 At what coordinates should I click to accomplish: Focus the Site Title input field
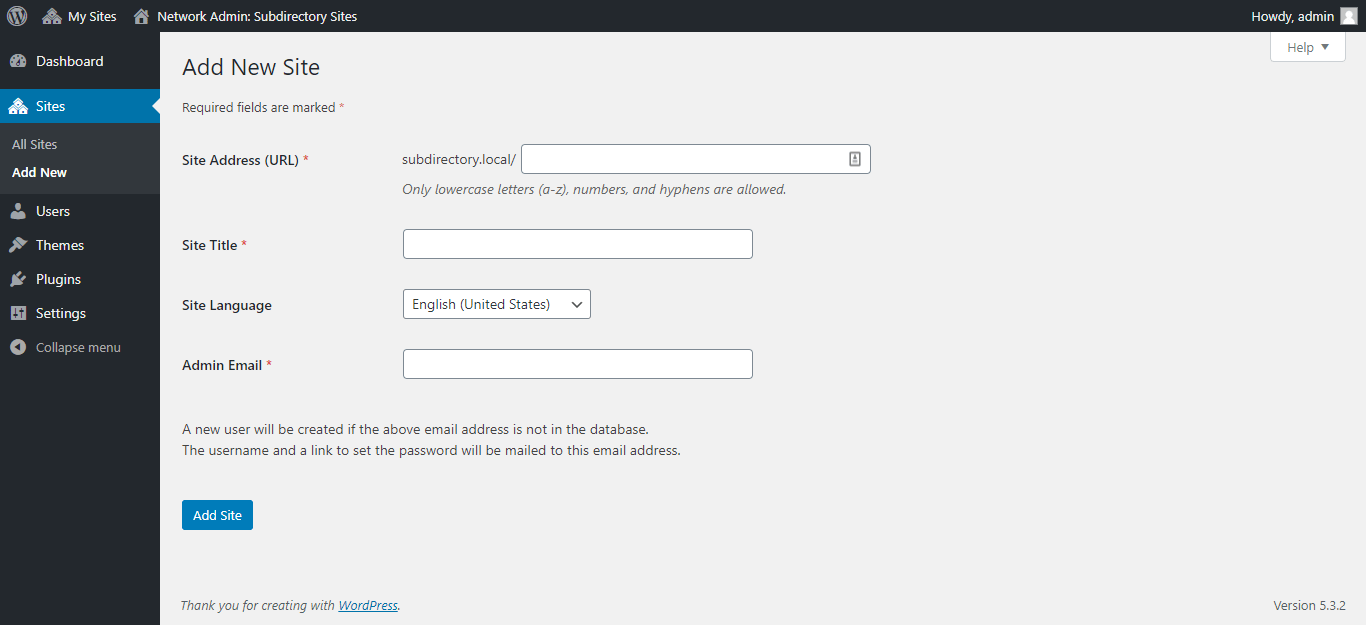577,243
